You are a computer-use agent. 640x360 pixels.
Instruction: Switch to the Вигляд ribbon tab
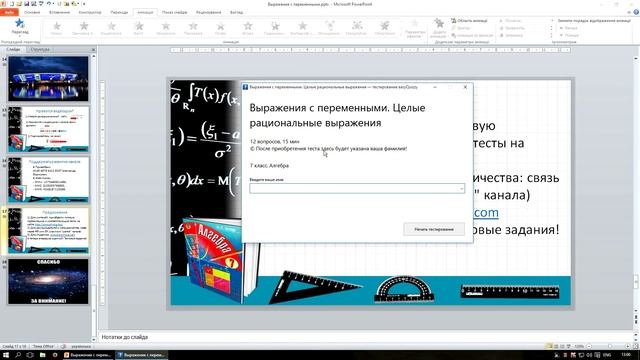(236, 12)
